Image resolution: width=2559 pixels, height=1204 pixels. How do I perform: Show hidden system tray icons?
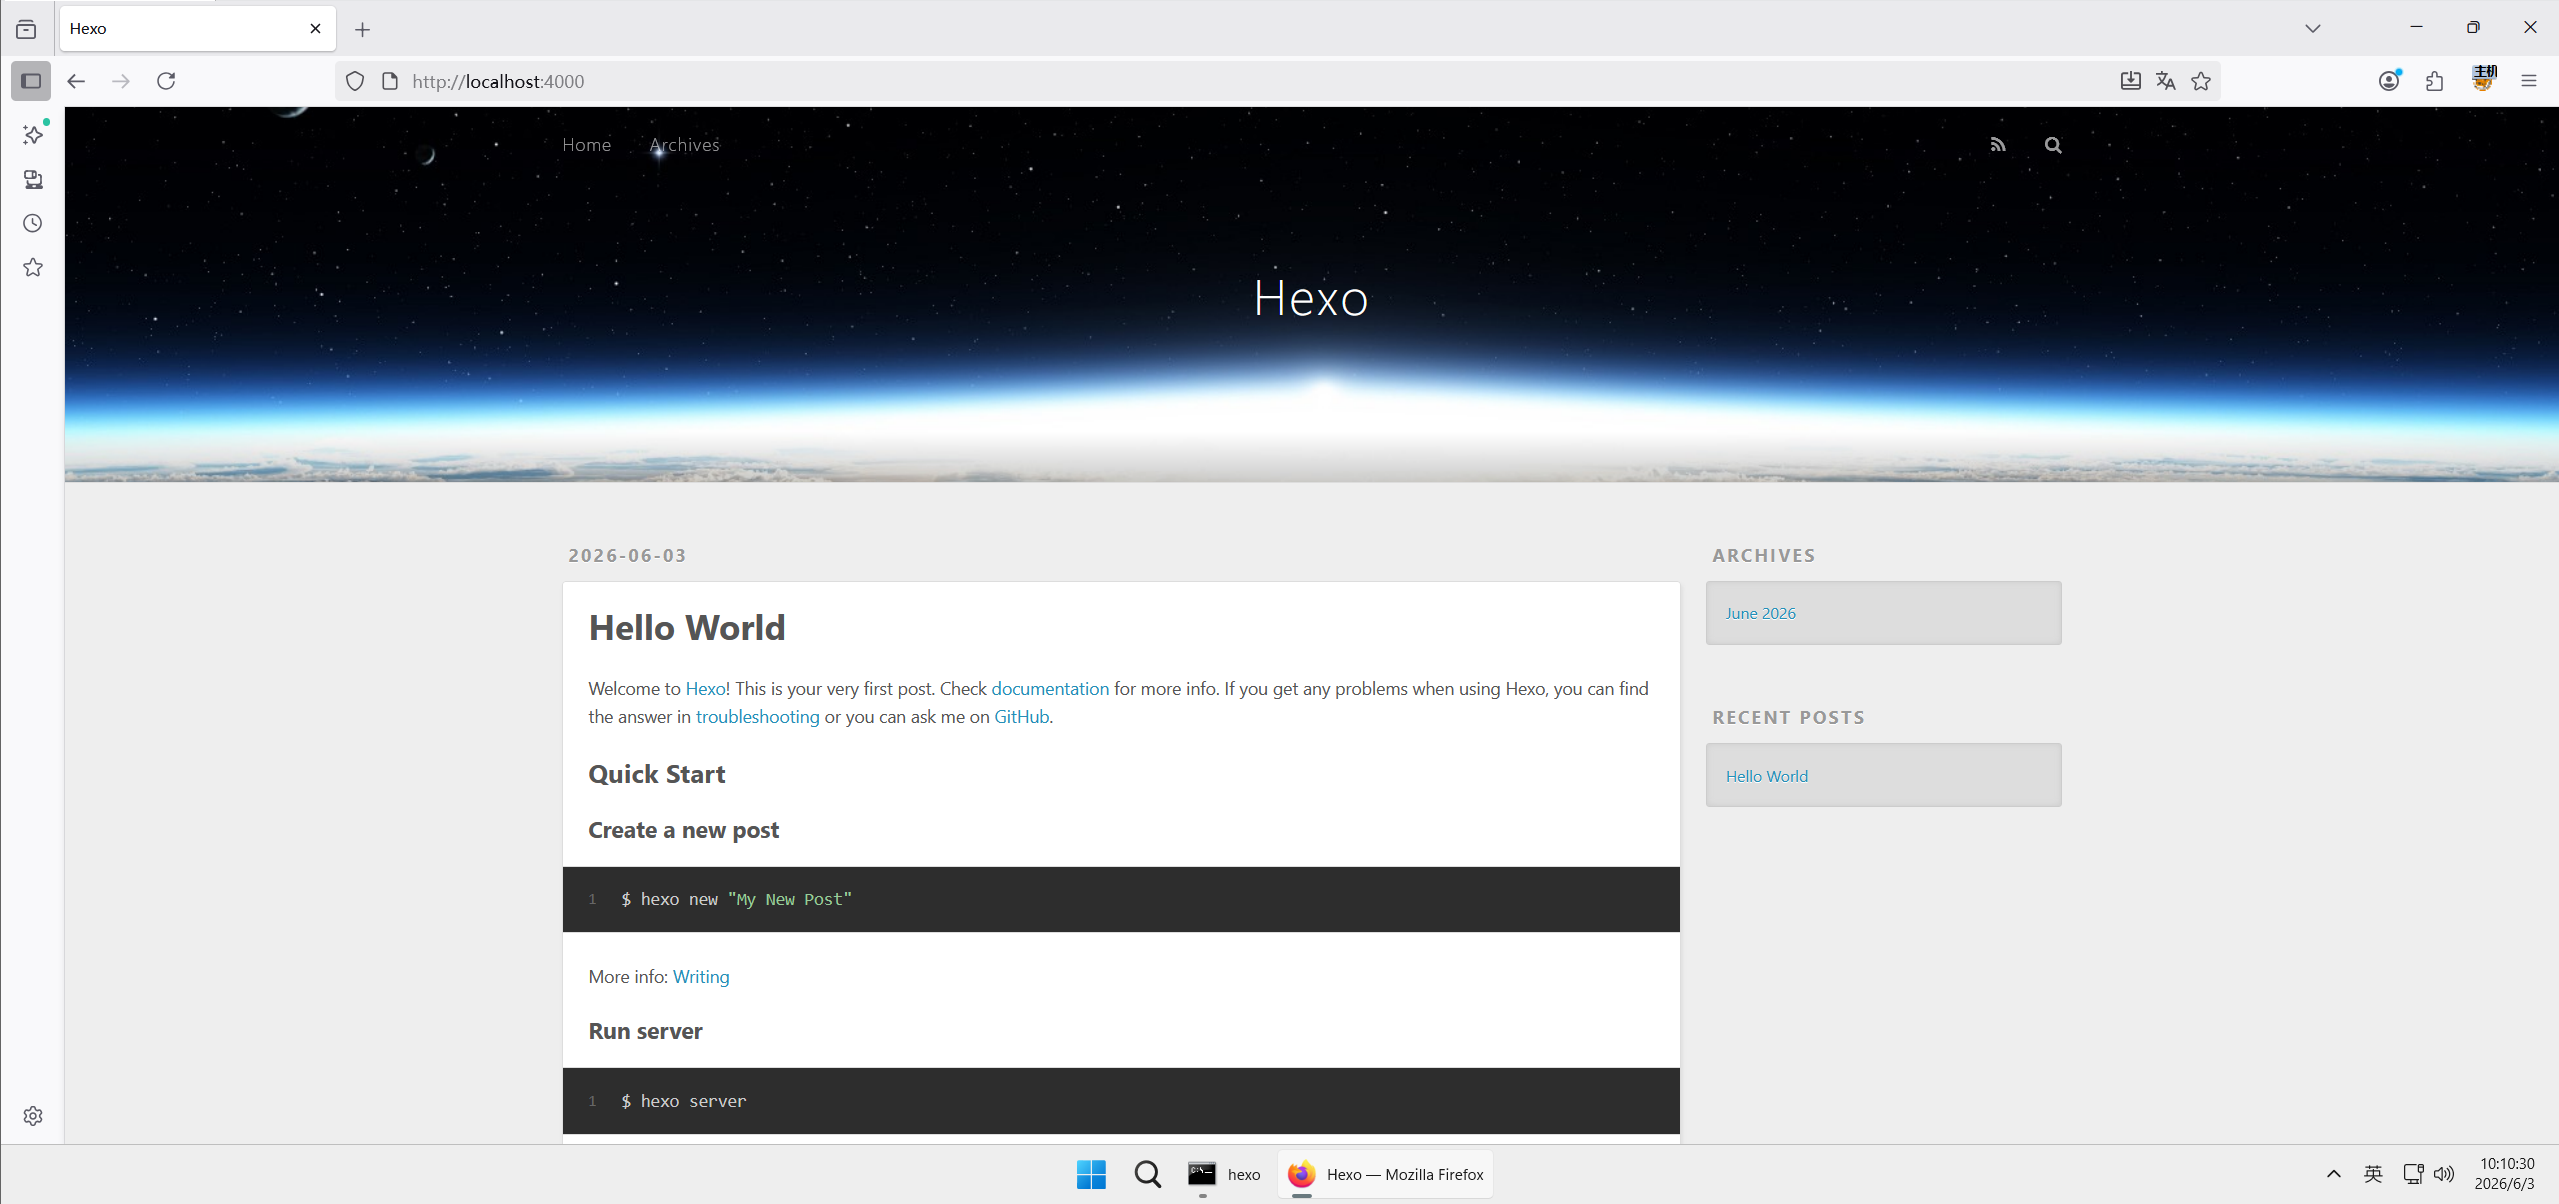(2333, 1174)
